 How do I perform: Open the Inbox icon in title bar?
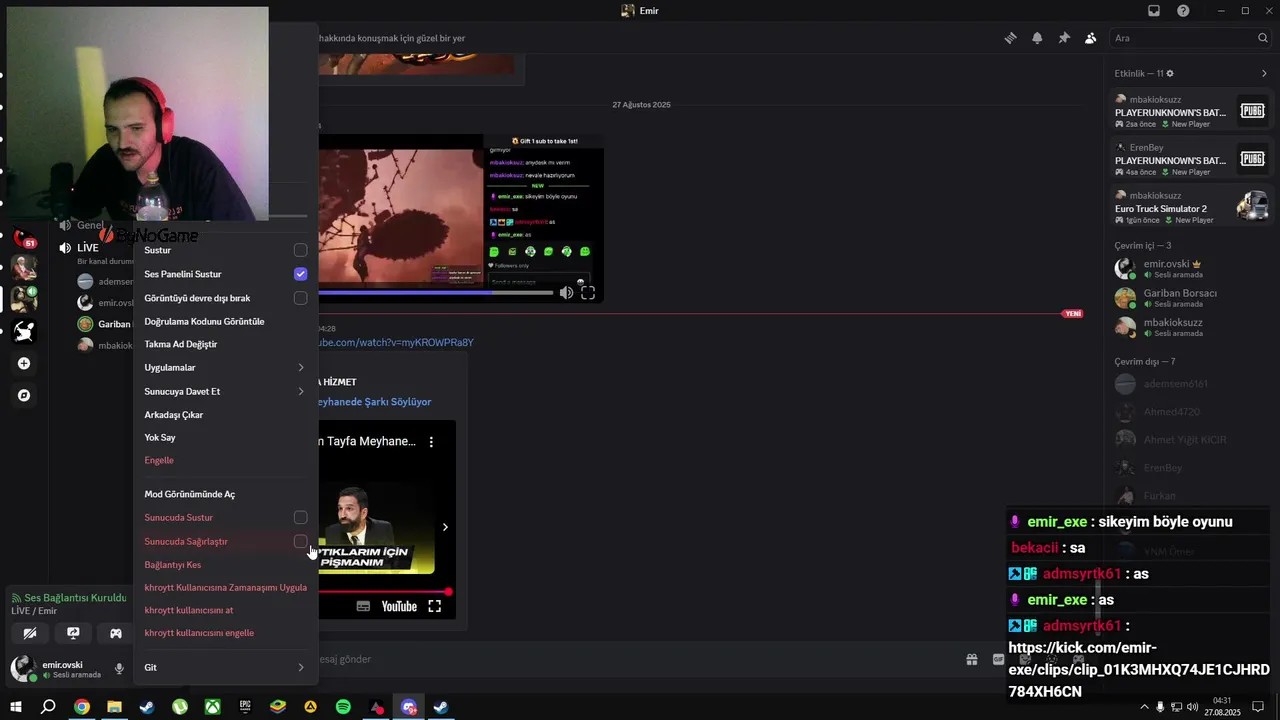tap(1154, 11)
